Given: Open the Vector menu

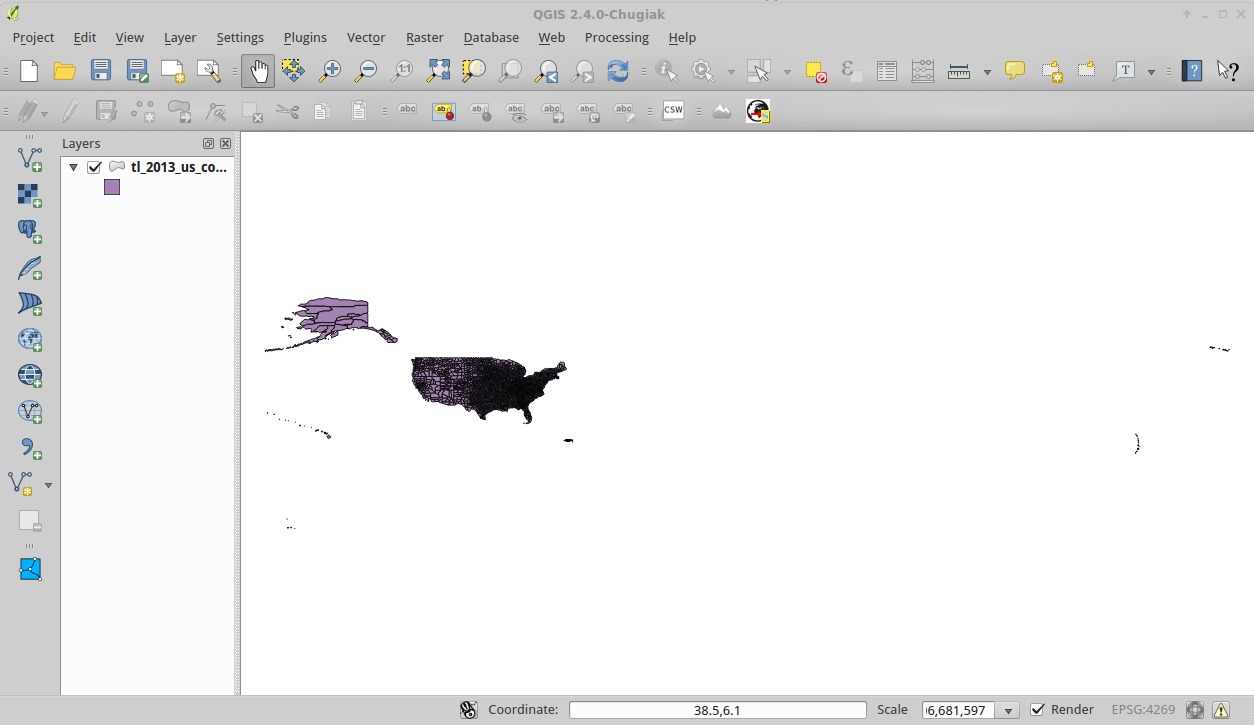Looking at the screenshot, I should (365, 37).
